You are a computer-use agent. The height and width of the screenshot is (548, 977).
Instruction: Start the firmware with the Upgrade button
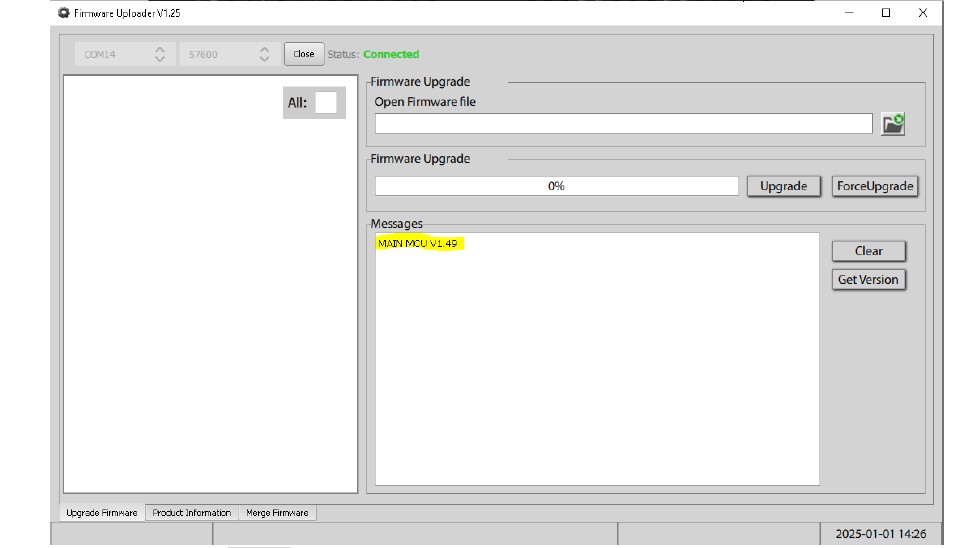click(783, 186)
